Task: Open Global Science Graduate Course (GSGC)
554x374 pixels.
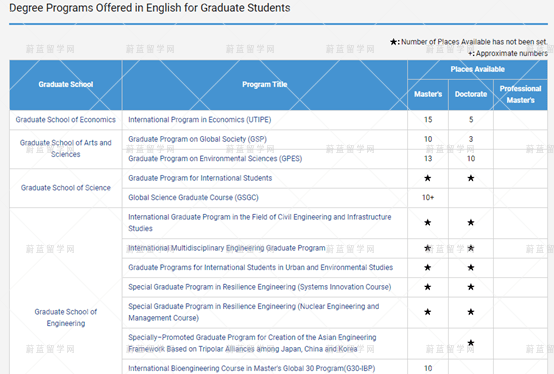Action: pyautogui.click(x=193, y=197)
